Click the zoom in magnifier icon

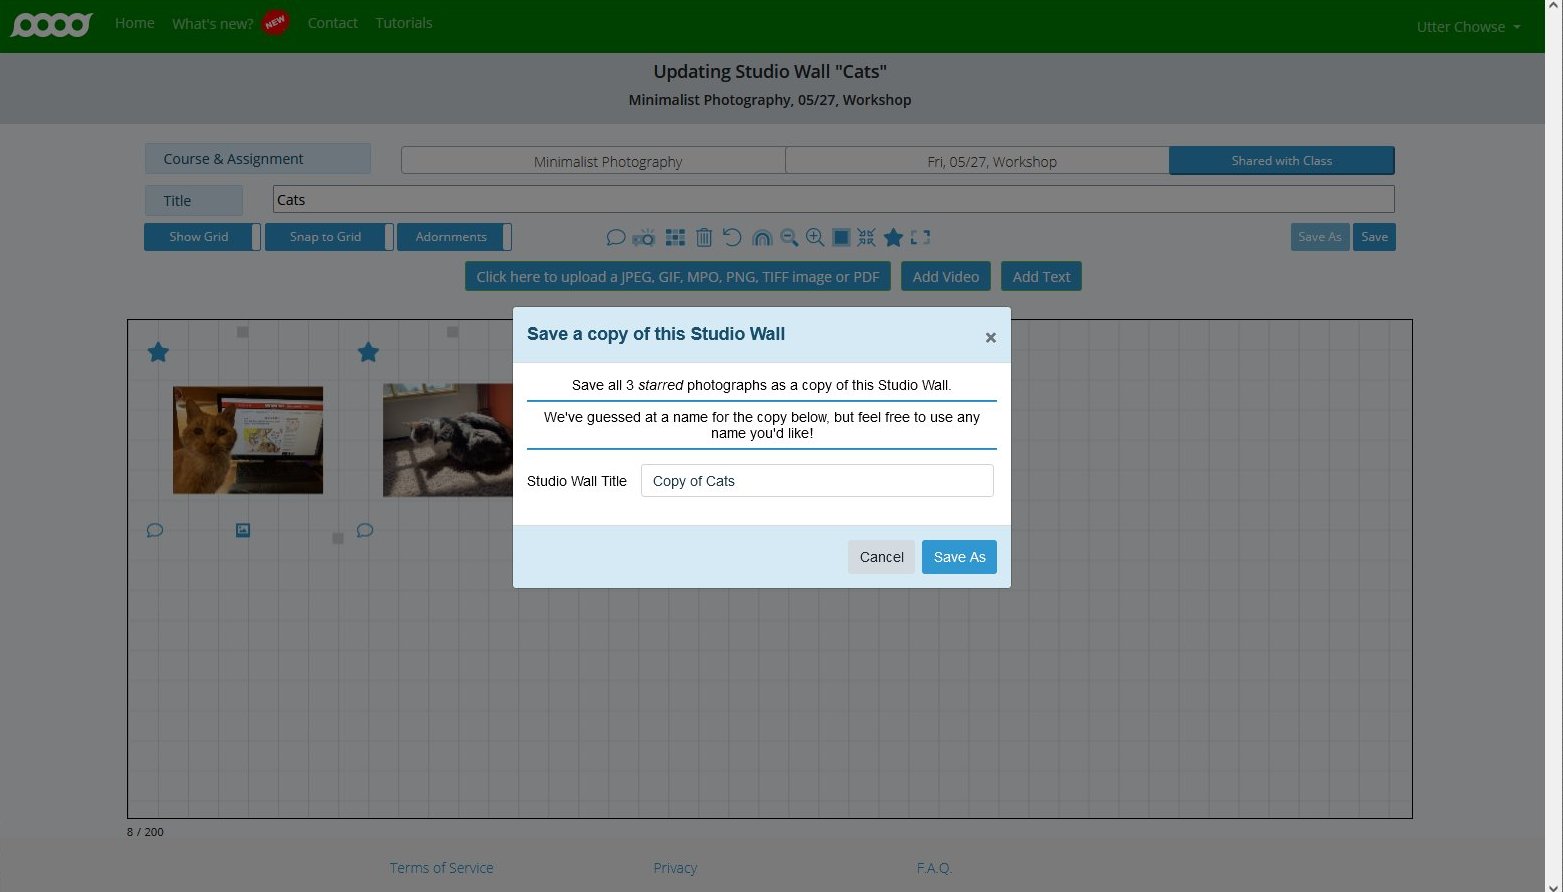tap(815, 237)
